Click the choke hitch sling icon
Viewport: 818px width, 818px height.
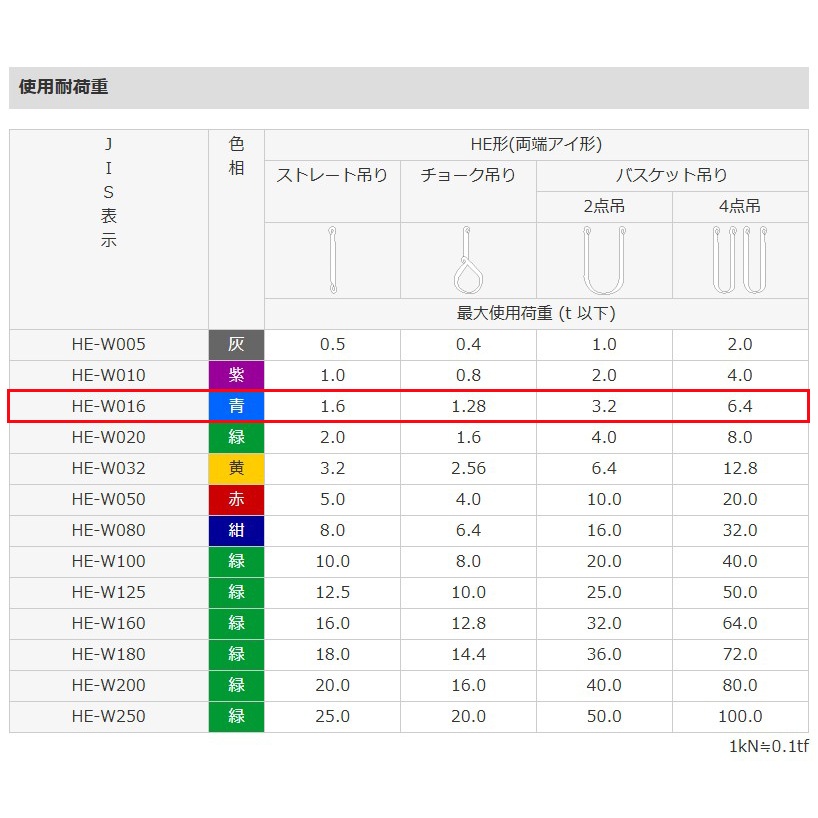(467, 260)
